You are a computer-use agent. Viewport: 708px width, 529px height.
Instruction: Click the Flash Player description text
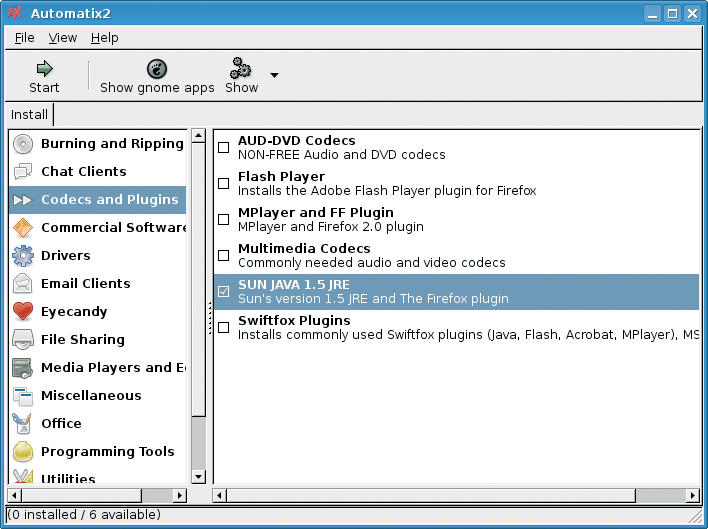tap(387, 191)
